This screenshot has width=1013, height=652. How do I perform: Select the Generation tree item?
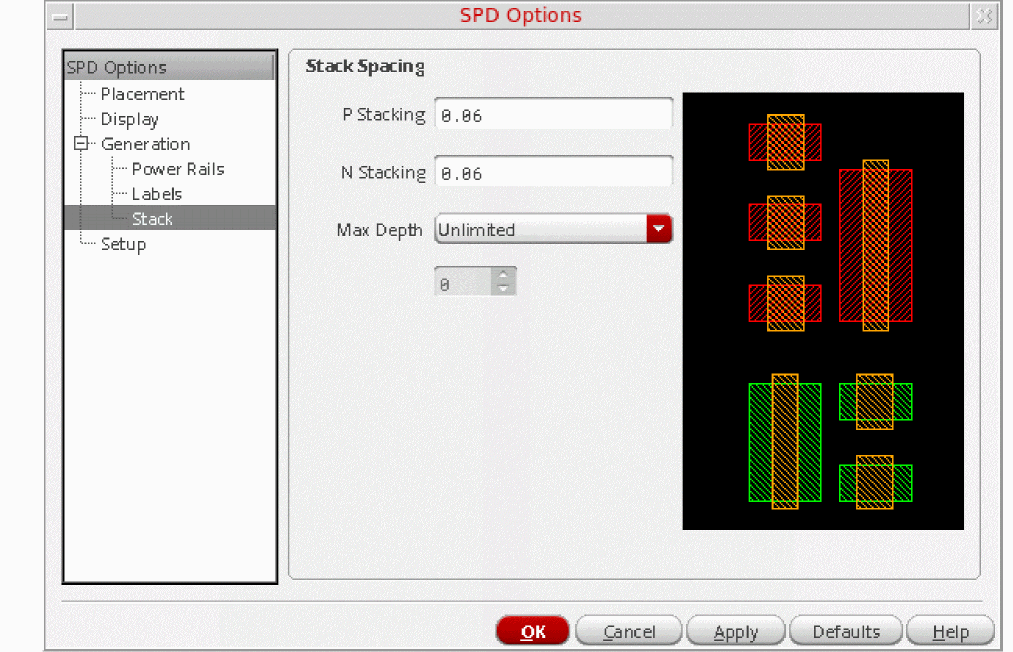coord(145,144)
